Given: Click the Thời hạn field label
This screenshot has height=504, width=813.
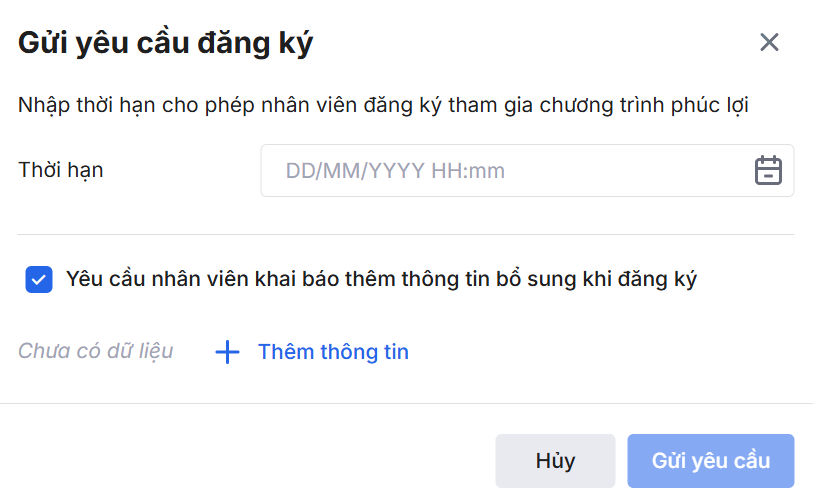Looking at the screenshot, I should pyautogui.click(x=61, y=170).
